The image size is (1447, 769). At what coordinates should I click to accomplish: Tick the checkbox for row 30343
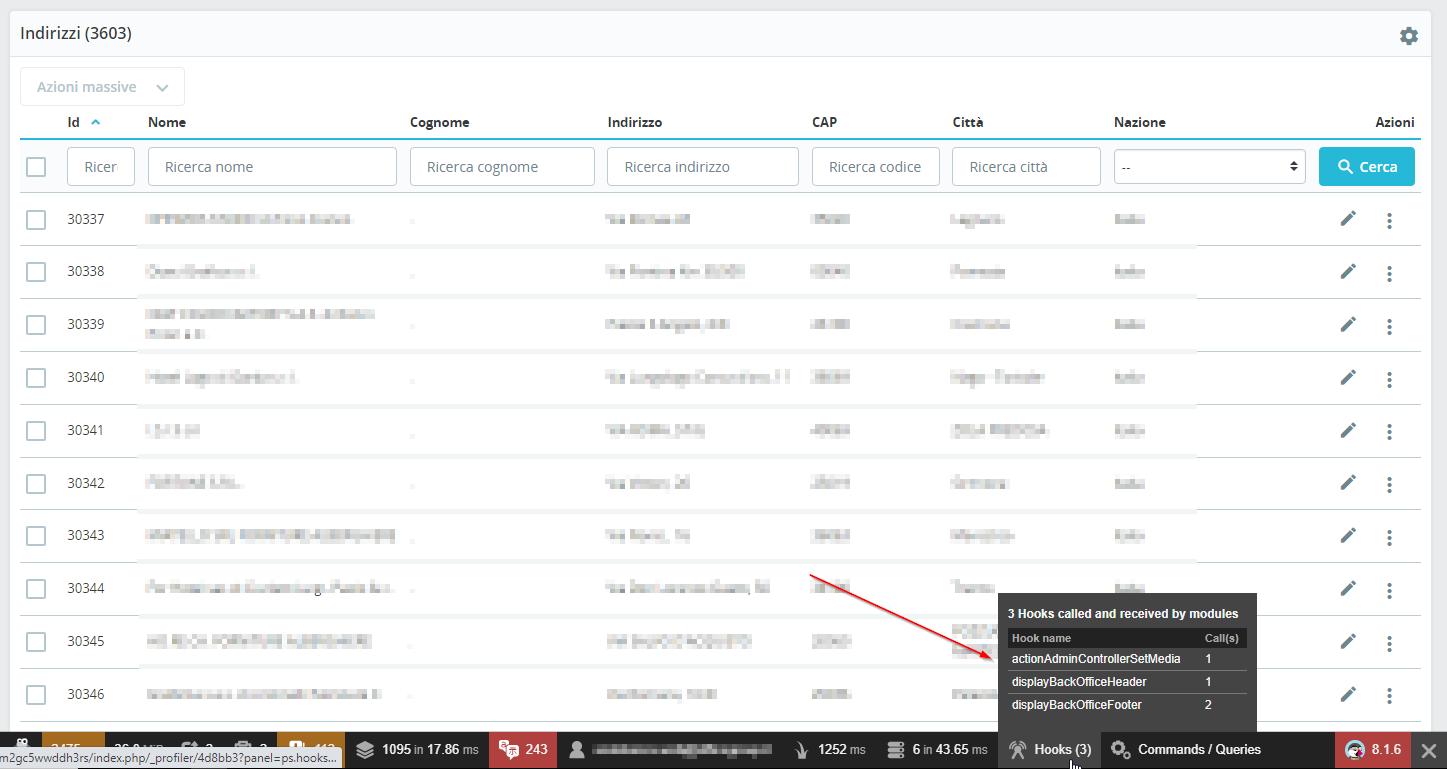[36, 536]
